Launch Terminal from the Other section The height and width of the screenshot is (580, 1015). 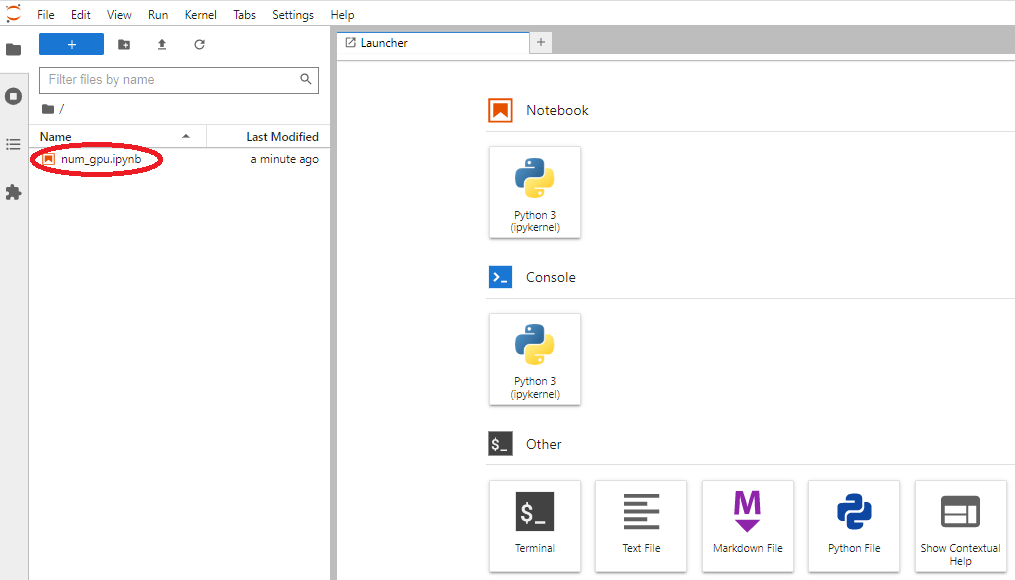click(534, 525)
